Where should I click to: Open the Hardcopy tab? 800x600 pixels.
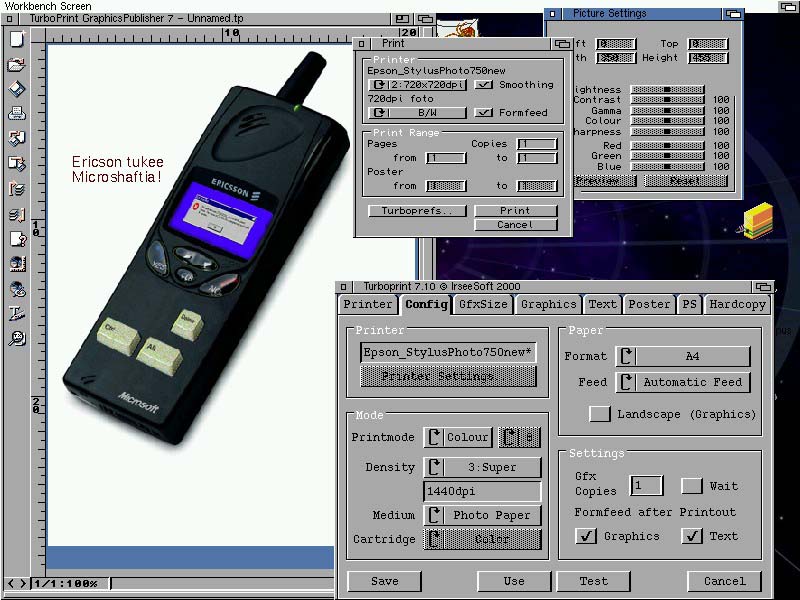pyautogui.click(x=737, y=305)
